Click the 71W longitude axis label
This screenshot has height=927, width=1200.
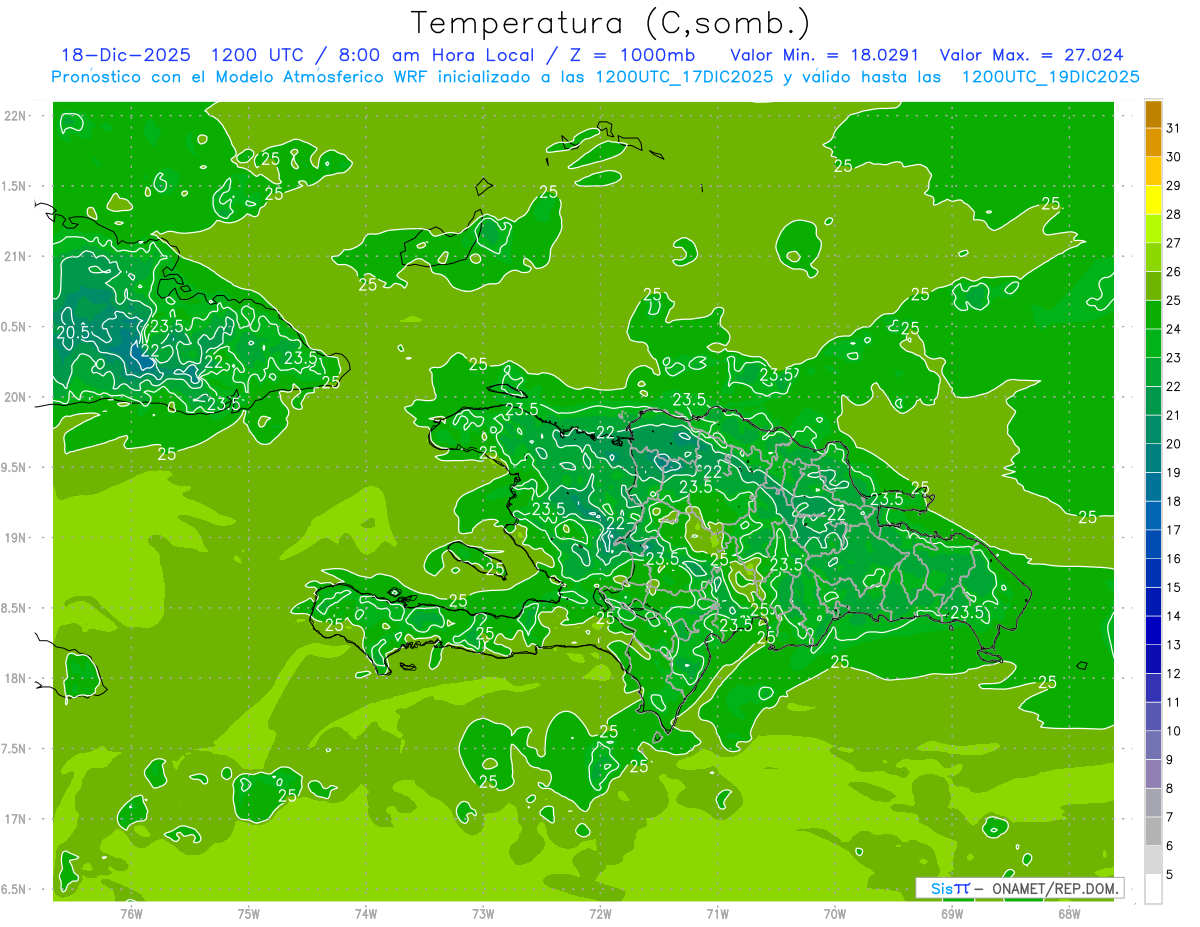coord(717,913)
